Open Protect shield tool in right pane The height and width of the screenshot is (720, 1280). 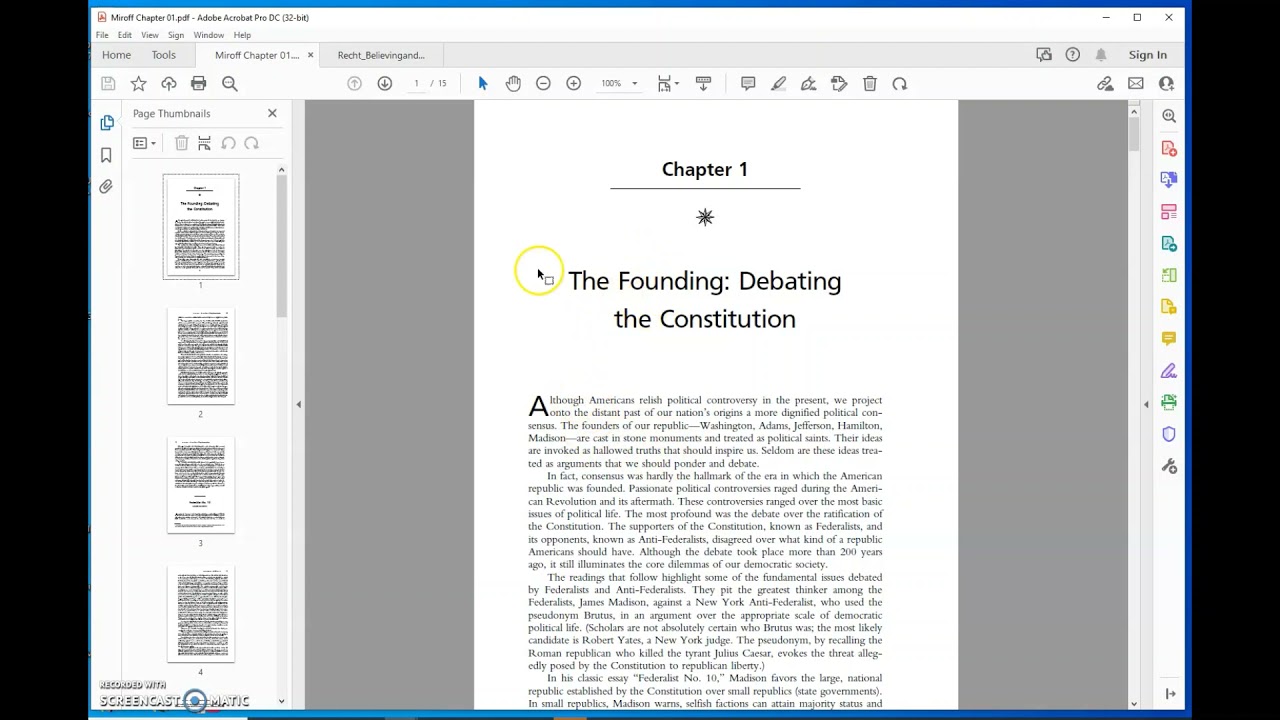click(x=1169, y=435)
